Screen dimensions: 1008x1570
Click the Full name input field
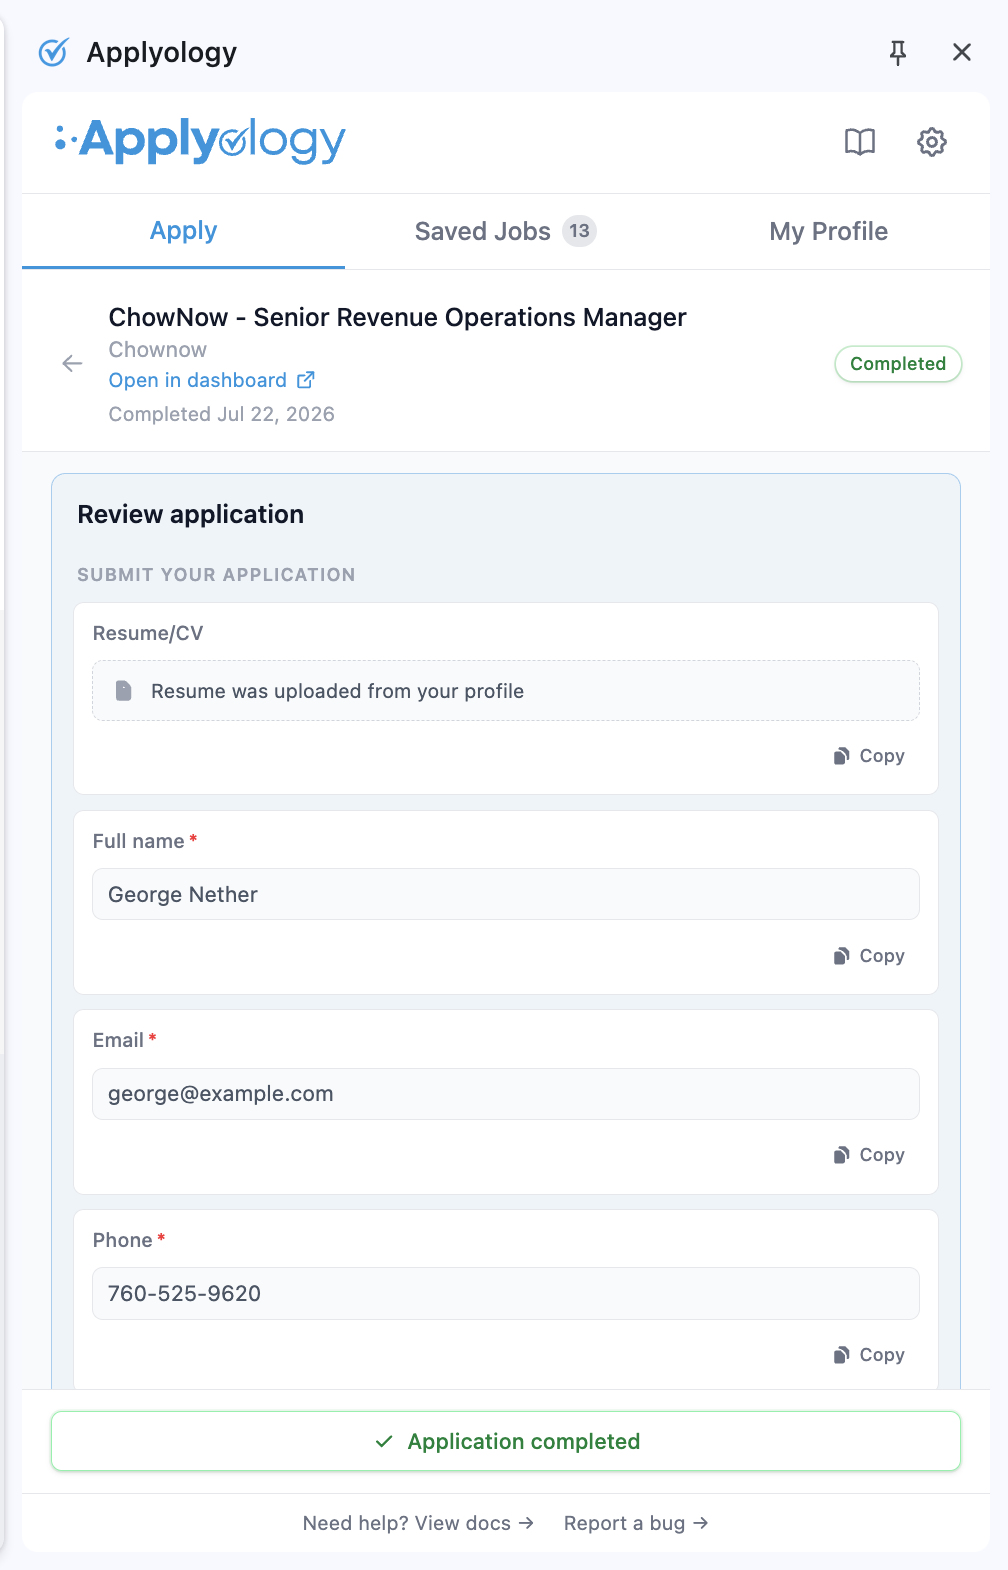[506, 894]
